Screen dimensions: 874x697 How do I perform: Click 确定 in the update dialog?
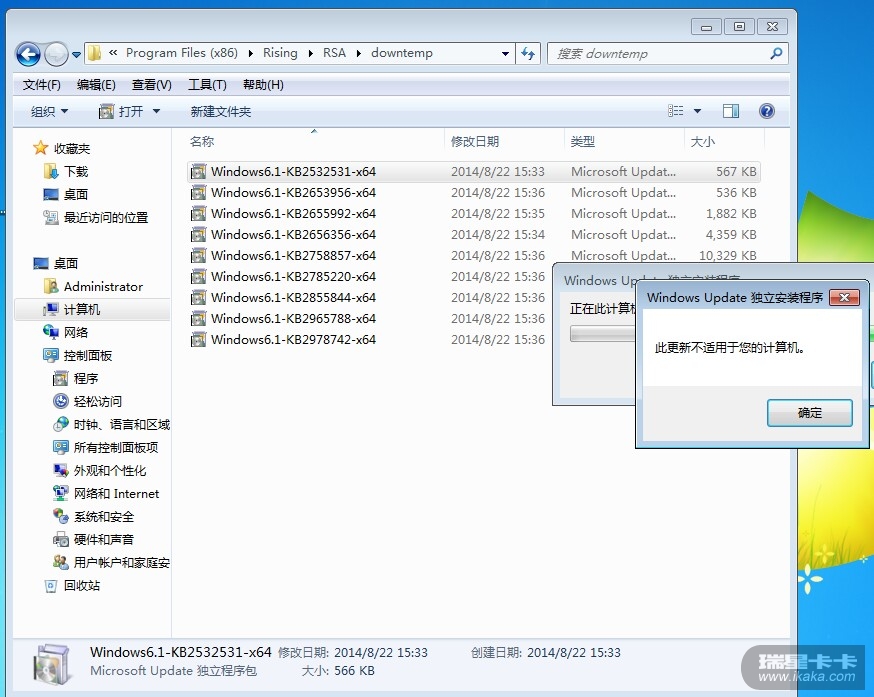tap(809, 413)
